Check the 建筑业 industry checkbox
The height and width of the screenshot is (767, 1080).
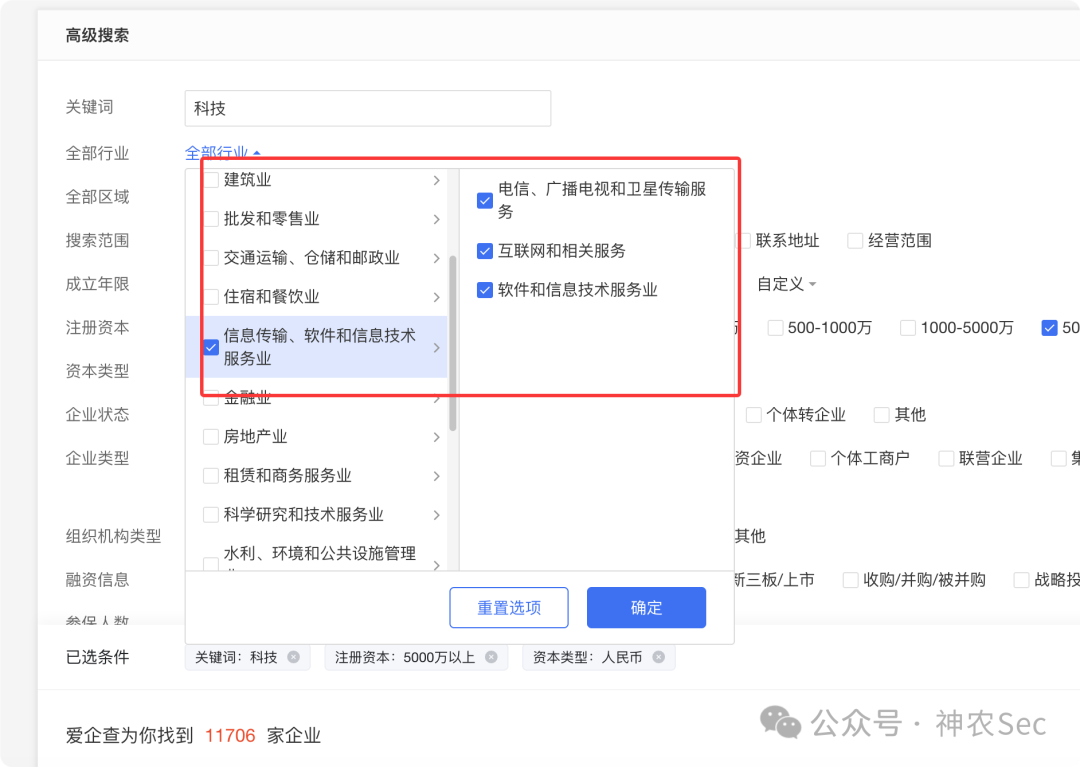tap(211, 179)
